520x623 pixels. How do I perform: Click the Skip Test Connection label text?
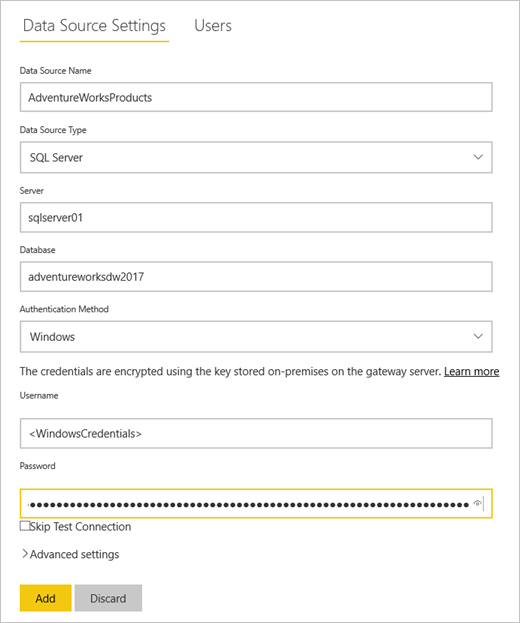tap(80, 527)
